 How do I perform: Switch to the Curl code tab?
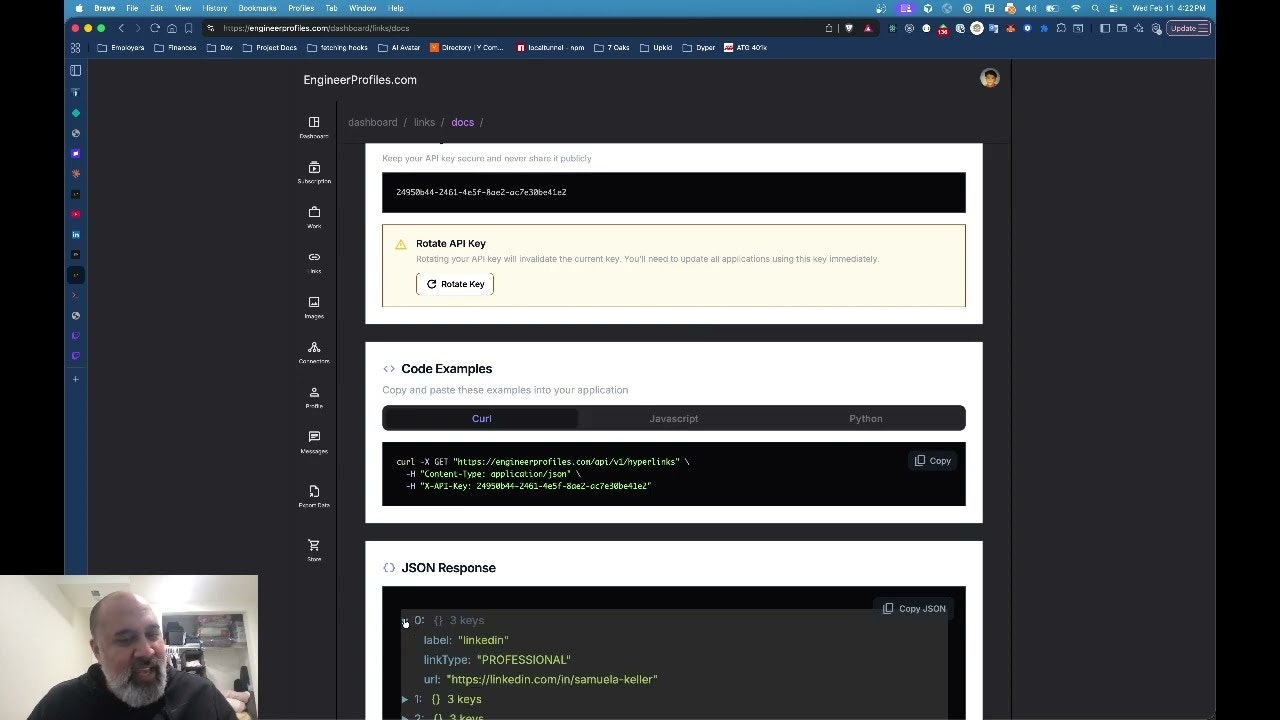pyautogui.click(x=481, y=418)
